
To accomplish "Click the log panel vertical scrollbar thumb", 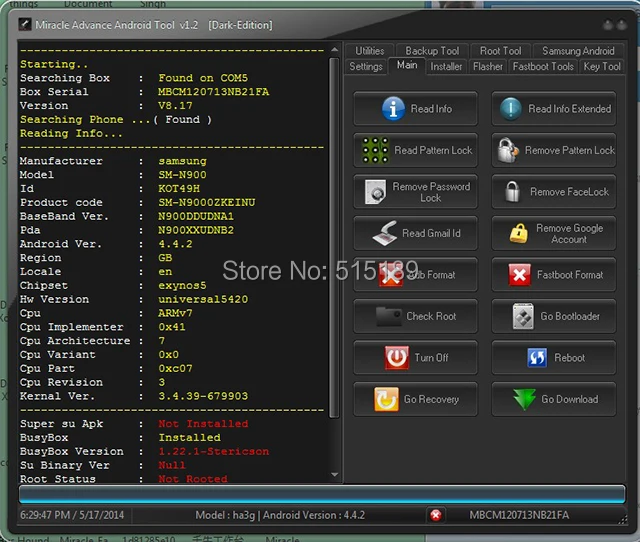I will point(334,238).
